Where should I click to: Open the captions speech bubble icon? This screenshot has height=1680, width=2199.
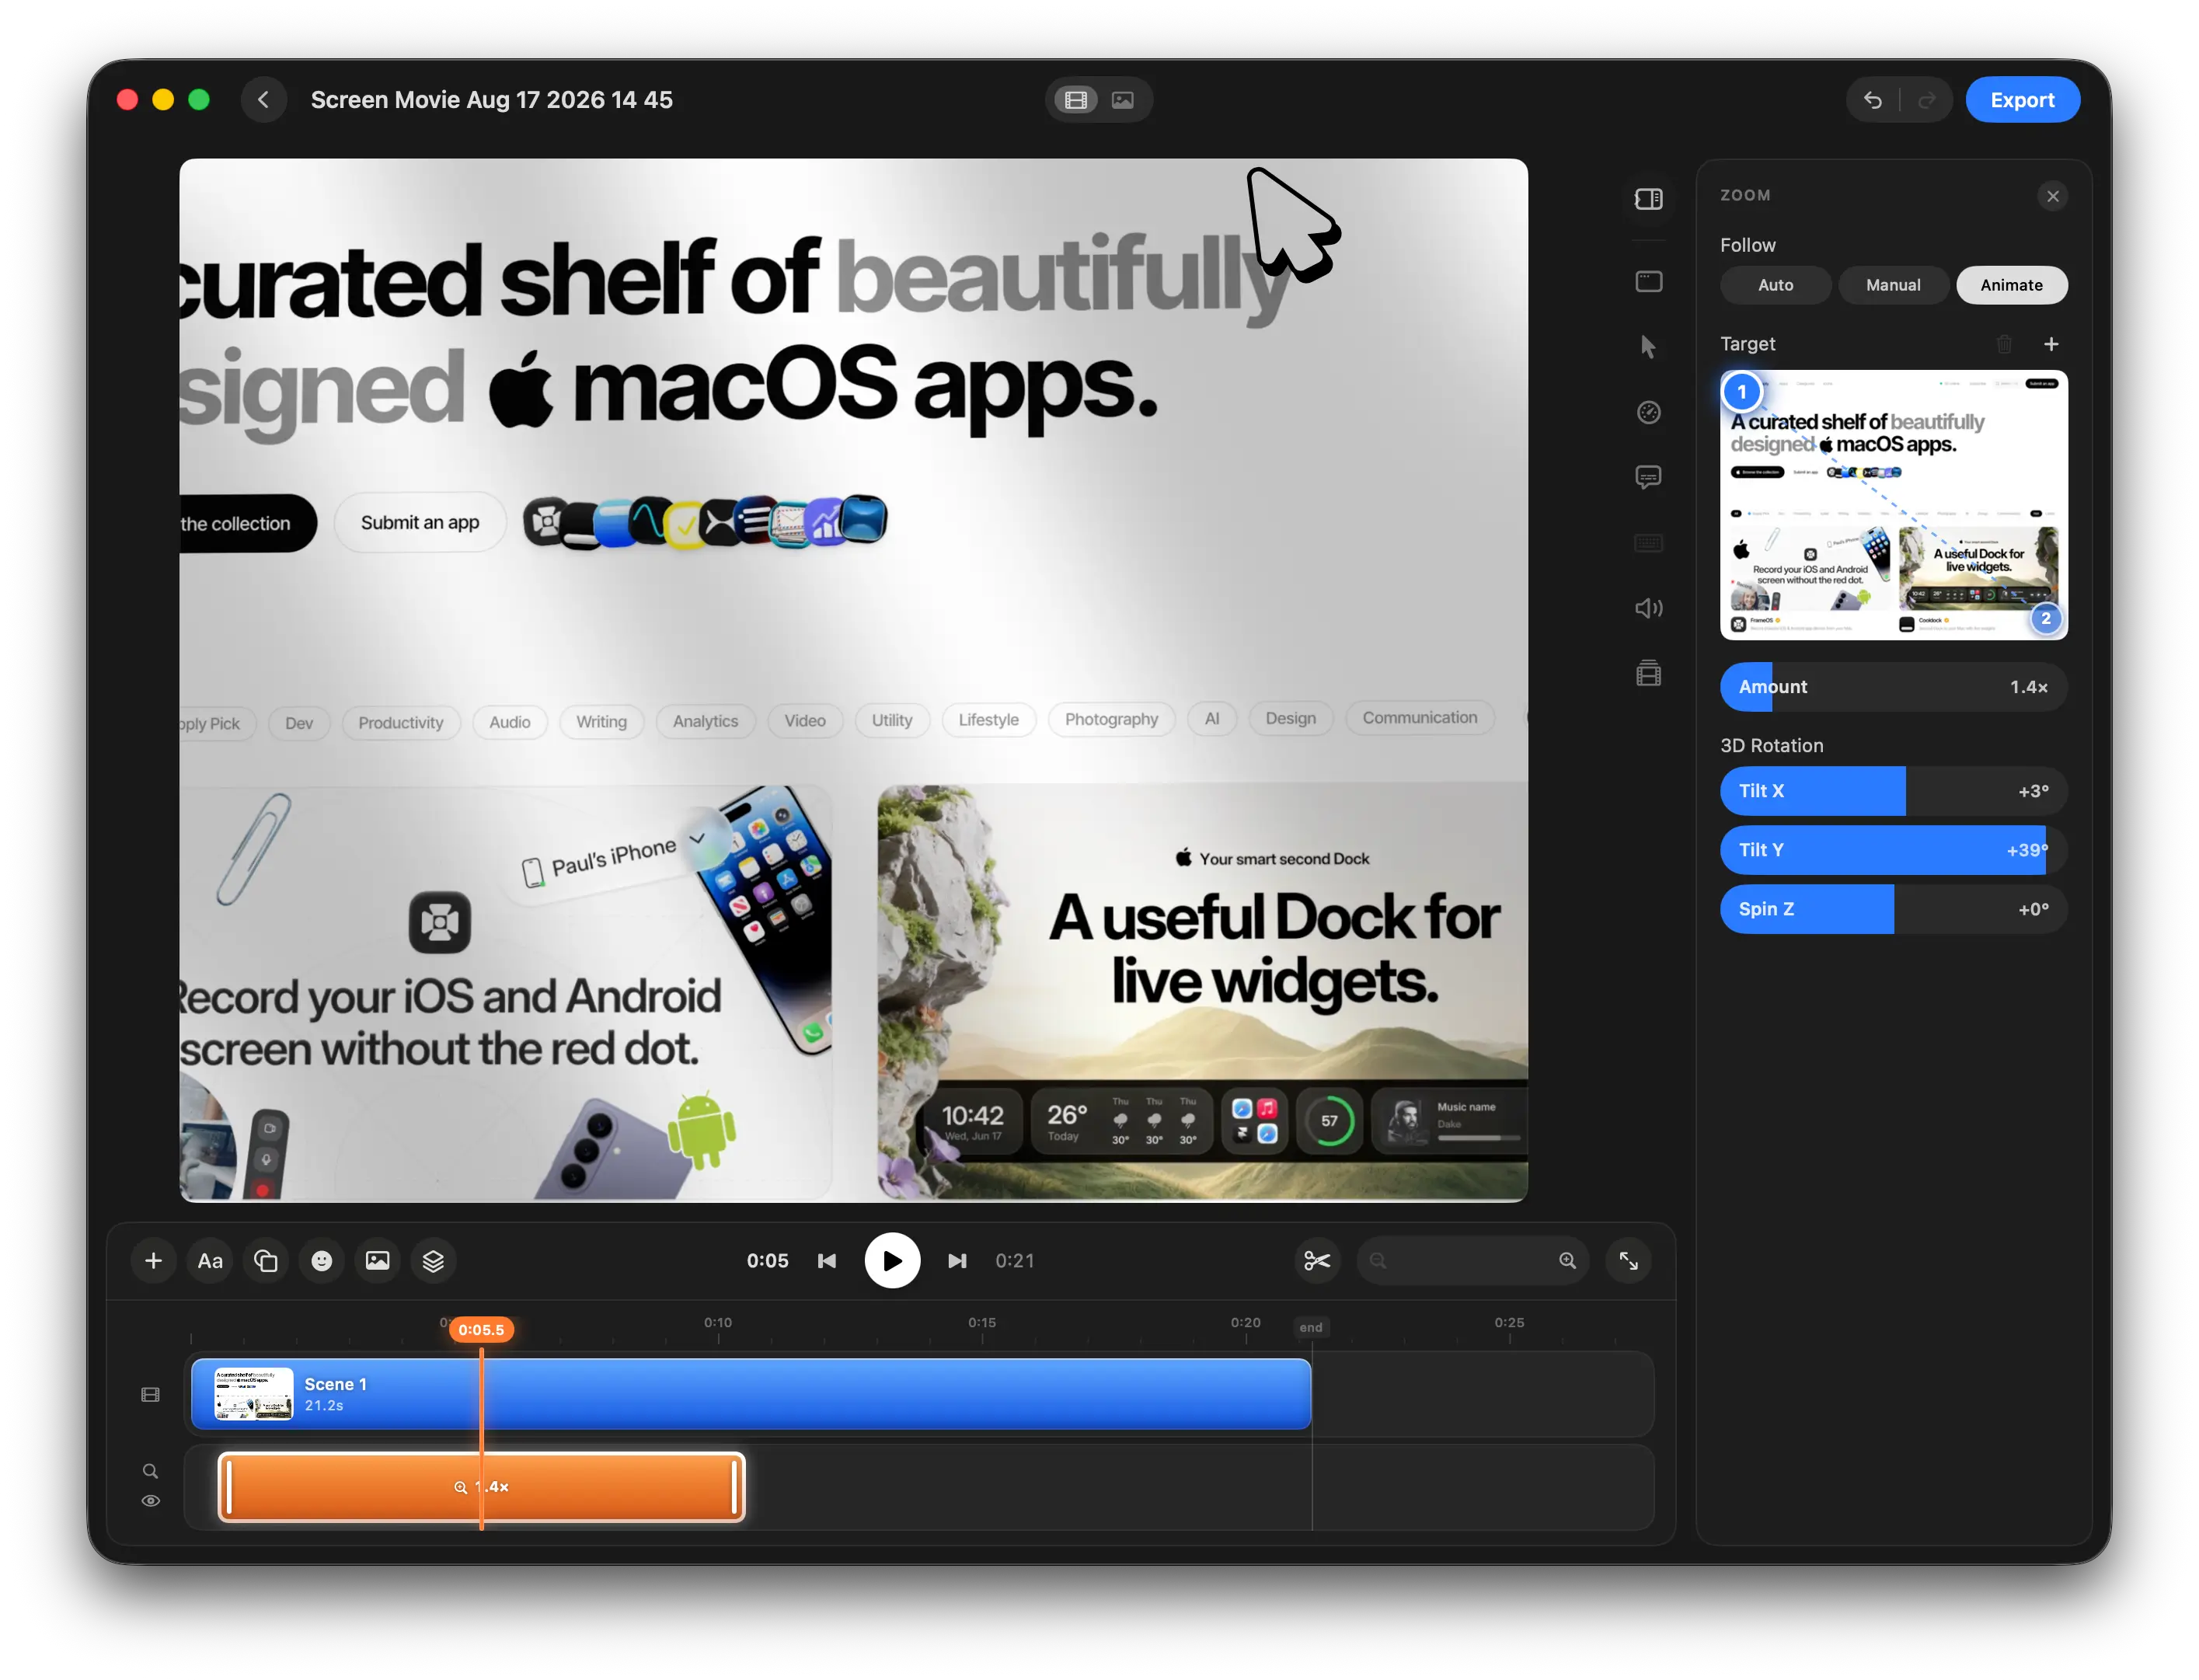[1649, 477]
